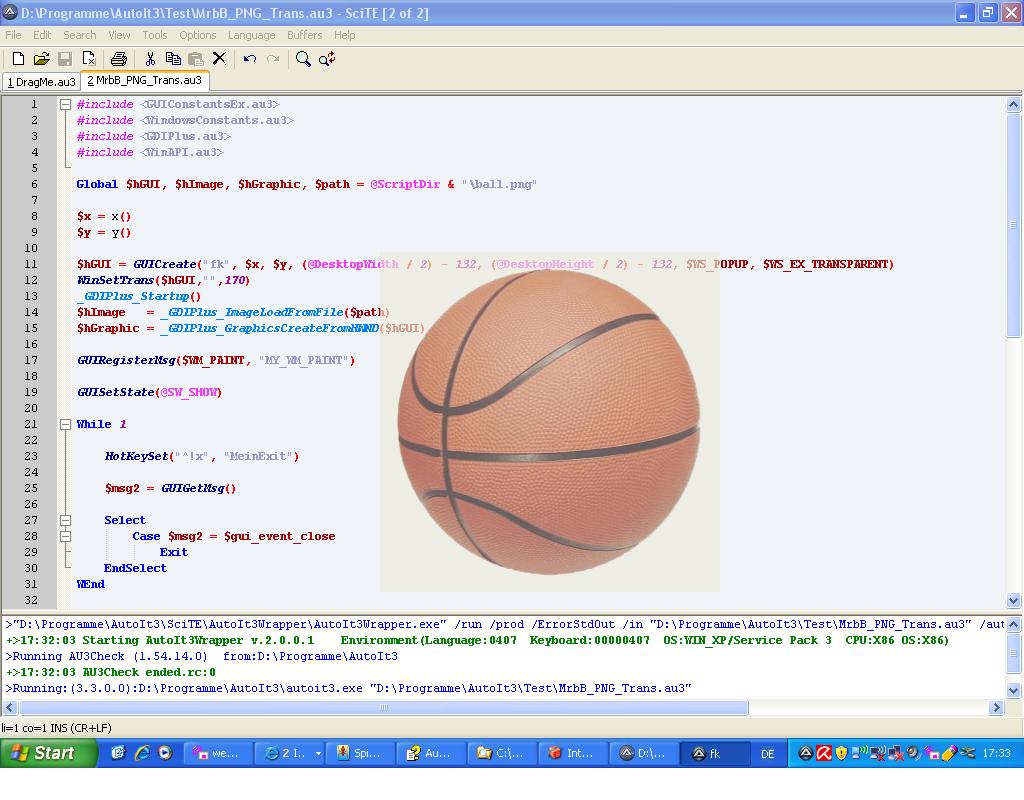The width and height of the screenshot is (1024, 800).
Task: Click the Delete X icon in toolbar
Action: [x=219, y=59]
